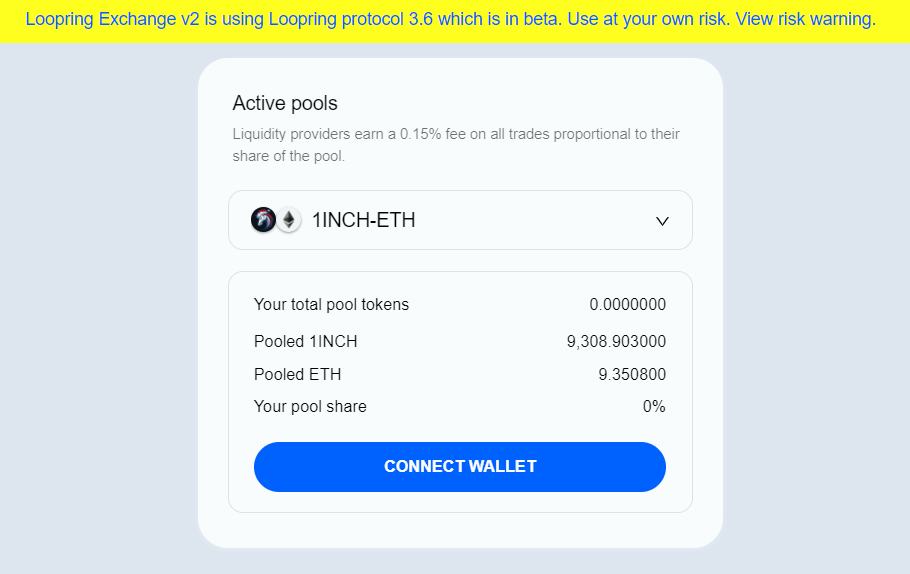Expand the pool selector chevron arrow
Screen dimensions: 910x574
pyautogui.click(x=662, y=221)
